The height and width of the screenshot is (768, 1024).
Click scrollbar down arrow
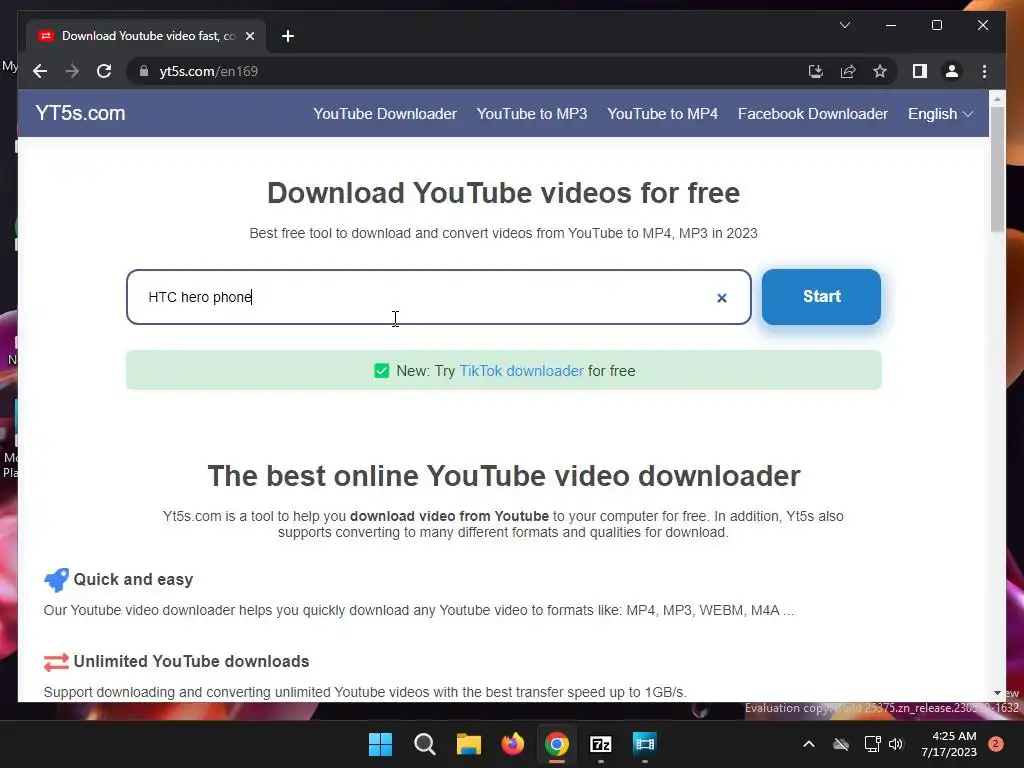point(997,693)
